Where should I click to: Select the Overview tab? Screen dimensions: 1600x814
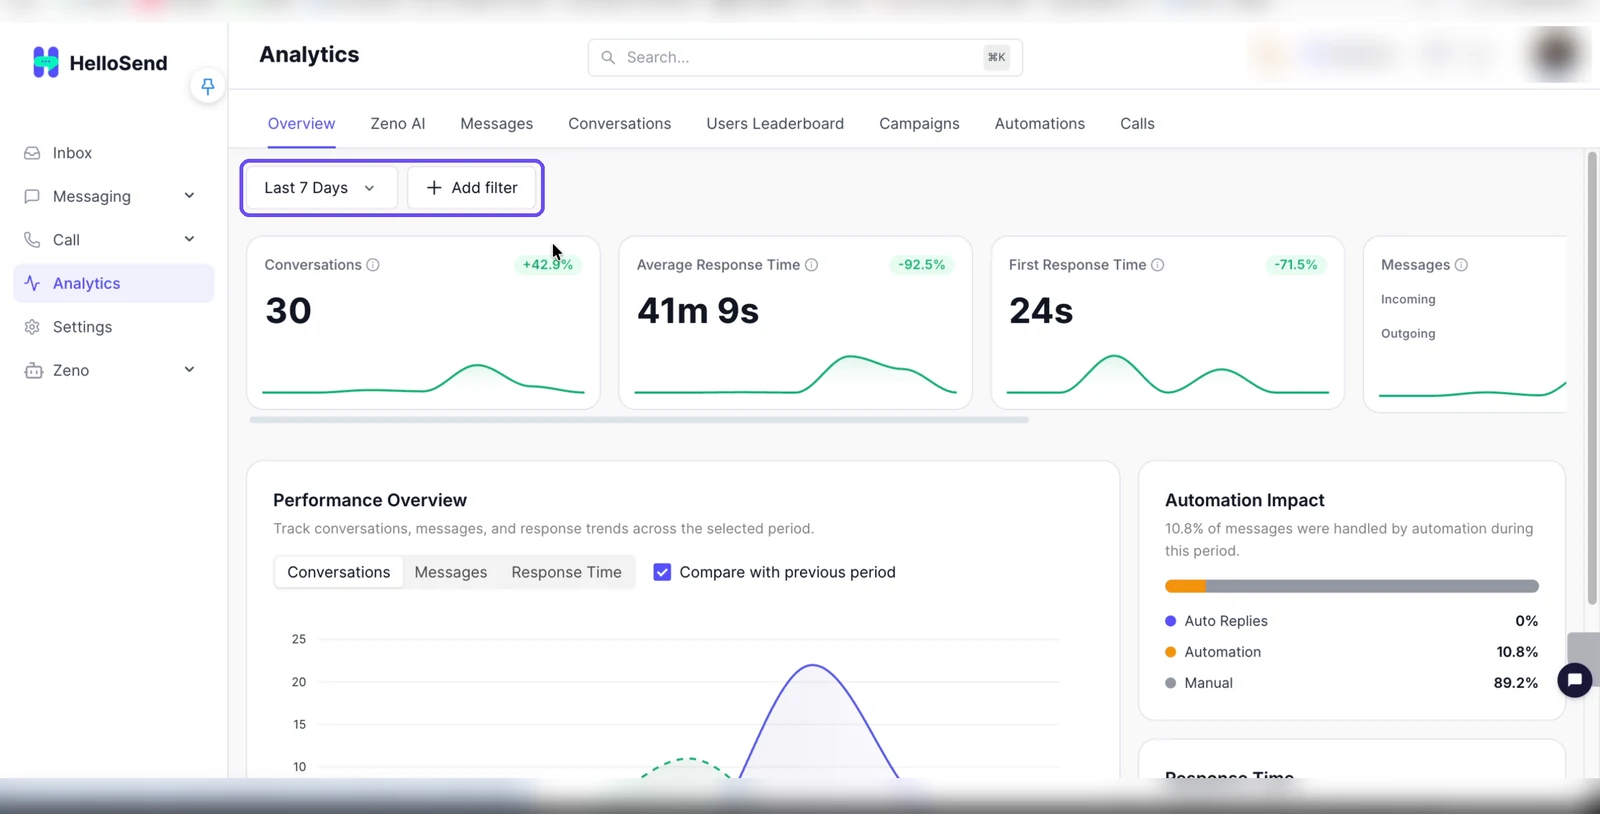tap(301, 124)
